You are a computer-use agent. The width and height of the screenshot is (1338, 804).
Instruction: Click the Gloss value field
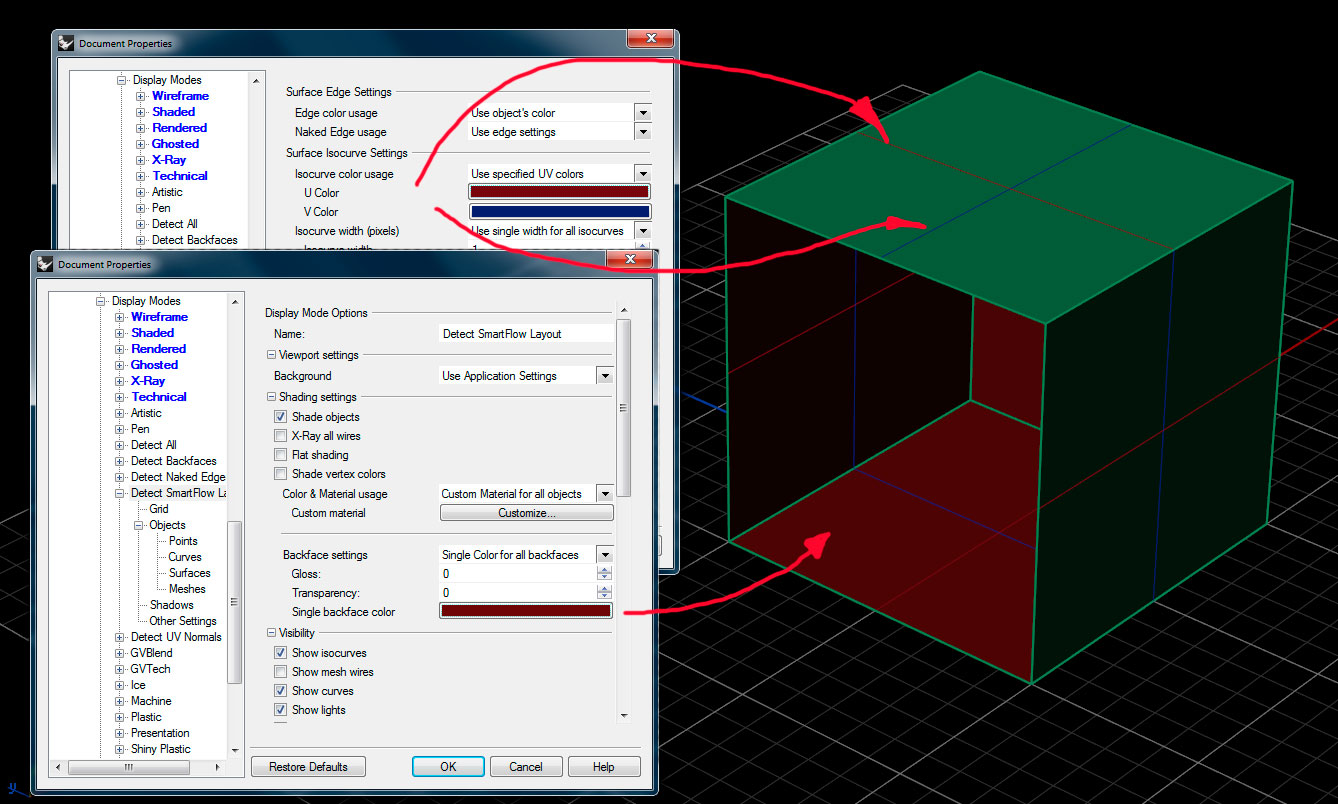518,574
